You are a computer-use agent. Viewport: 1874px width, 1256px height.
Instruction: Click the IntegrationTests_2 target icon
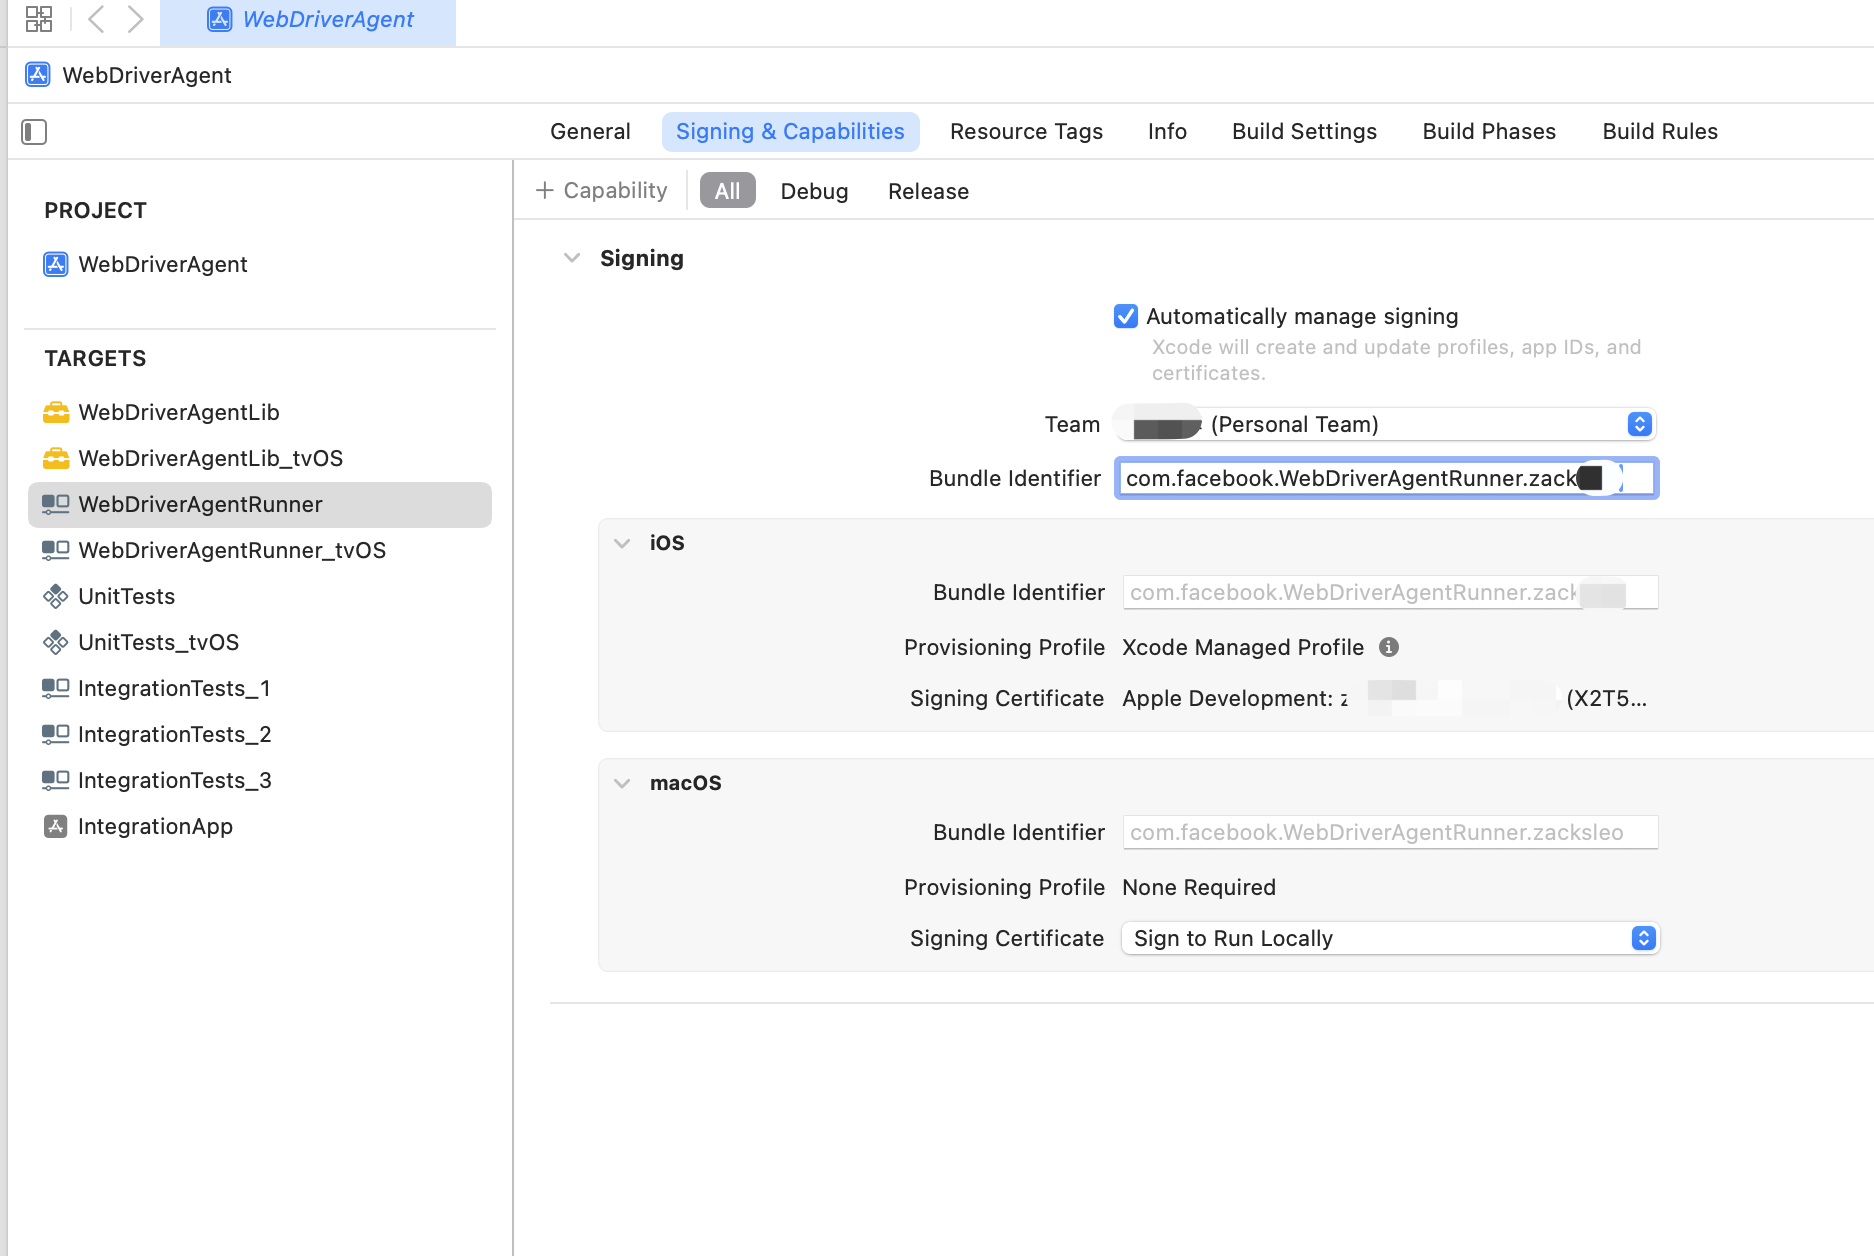point(56,734)
